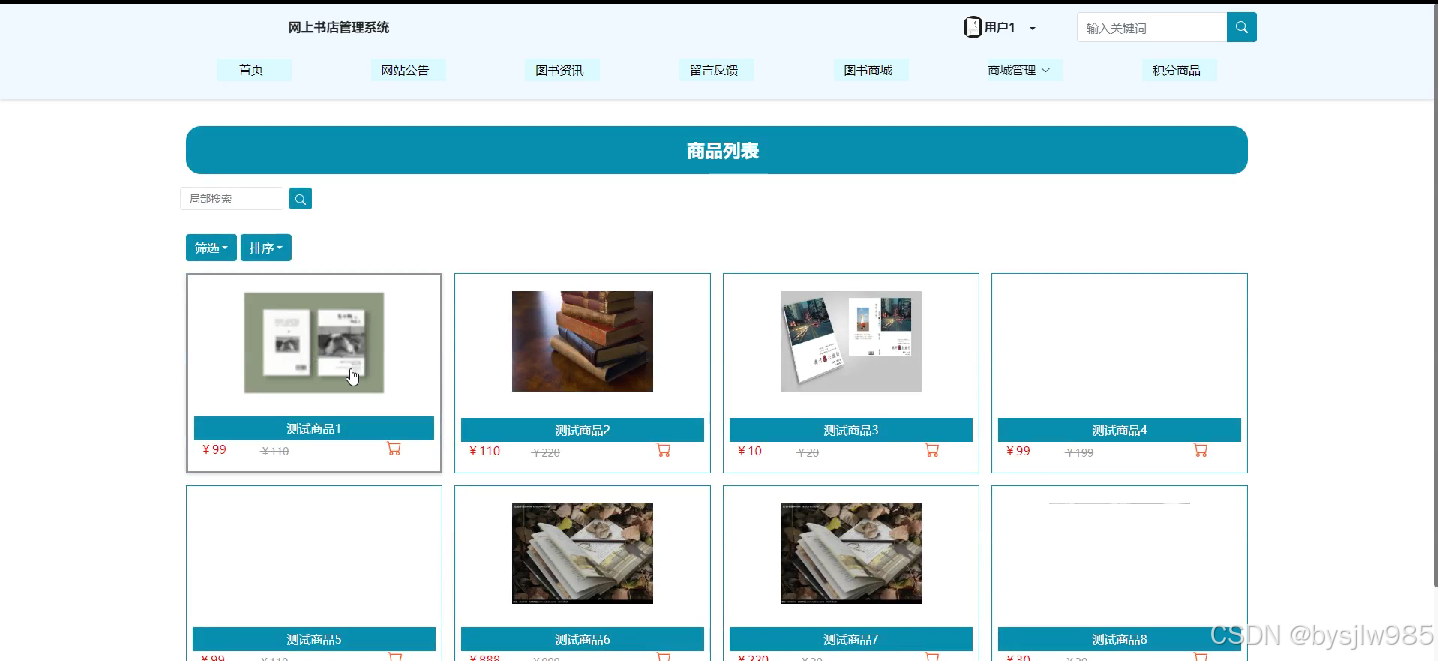Viewport: 1438px width, 661px height.
Task: Click into the 局部检索 search box
Action: tap(233, 199)
